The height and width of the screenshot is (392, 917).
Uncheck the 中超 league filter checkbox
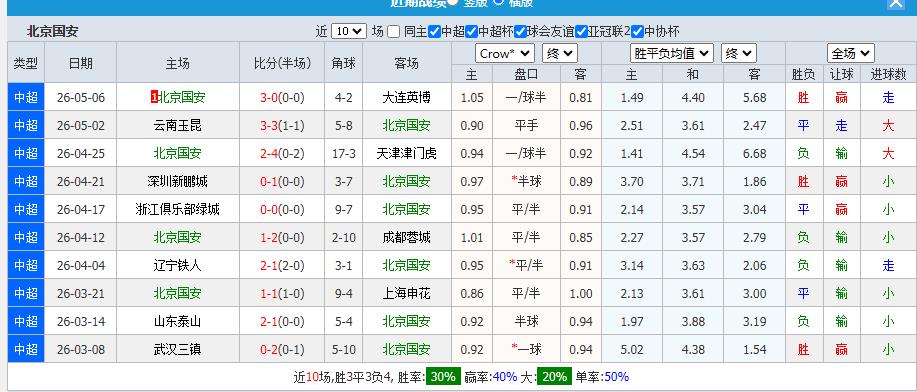tap(434, 32)
